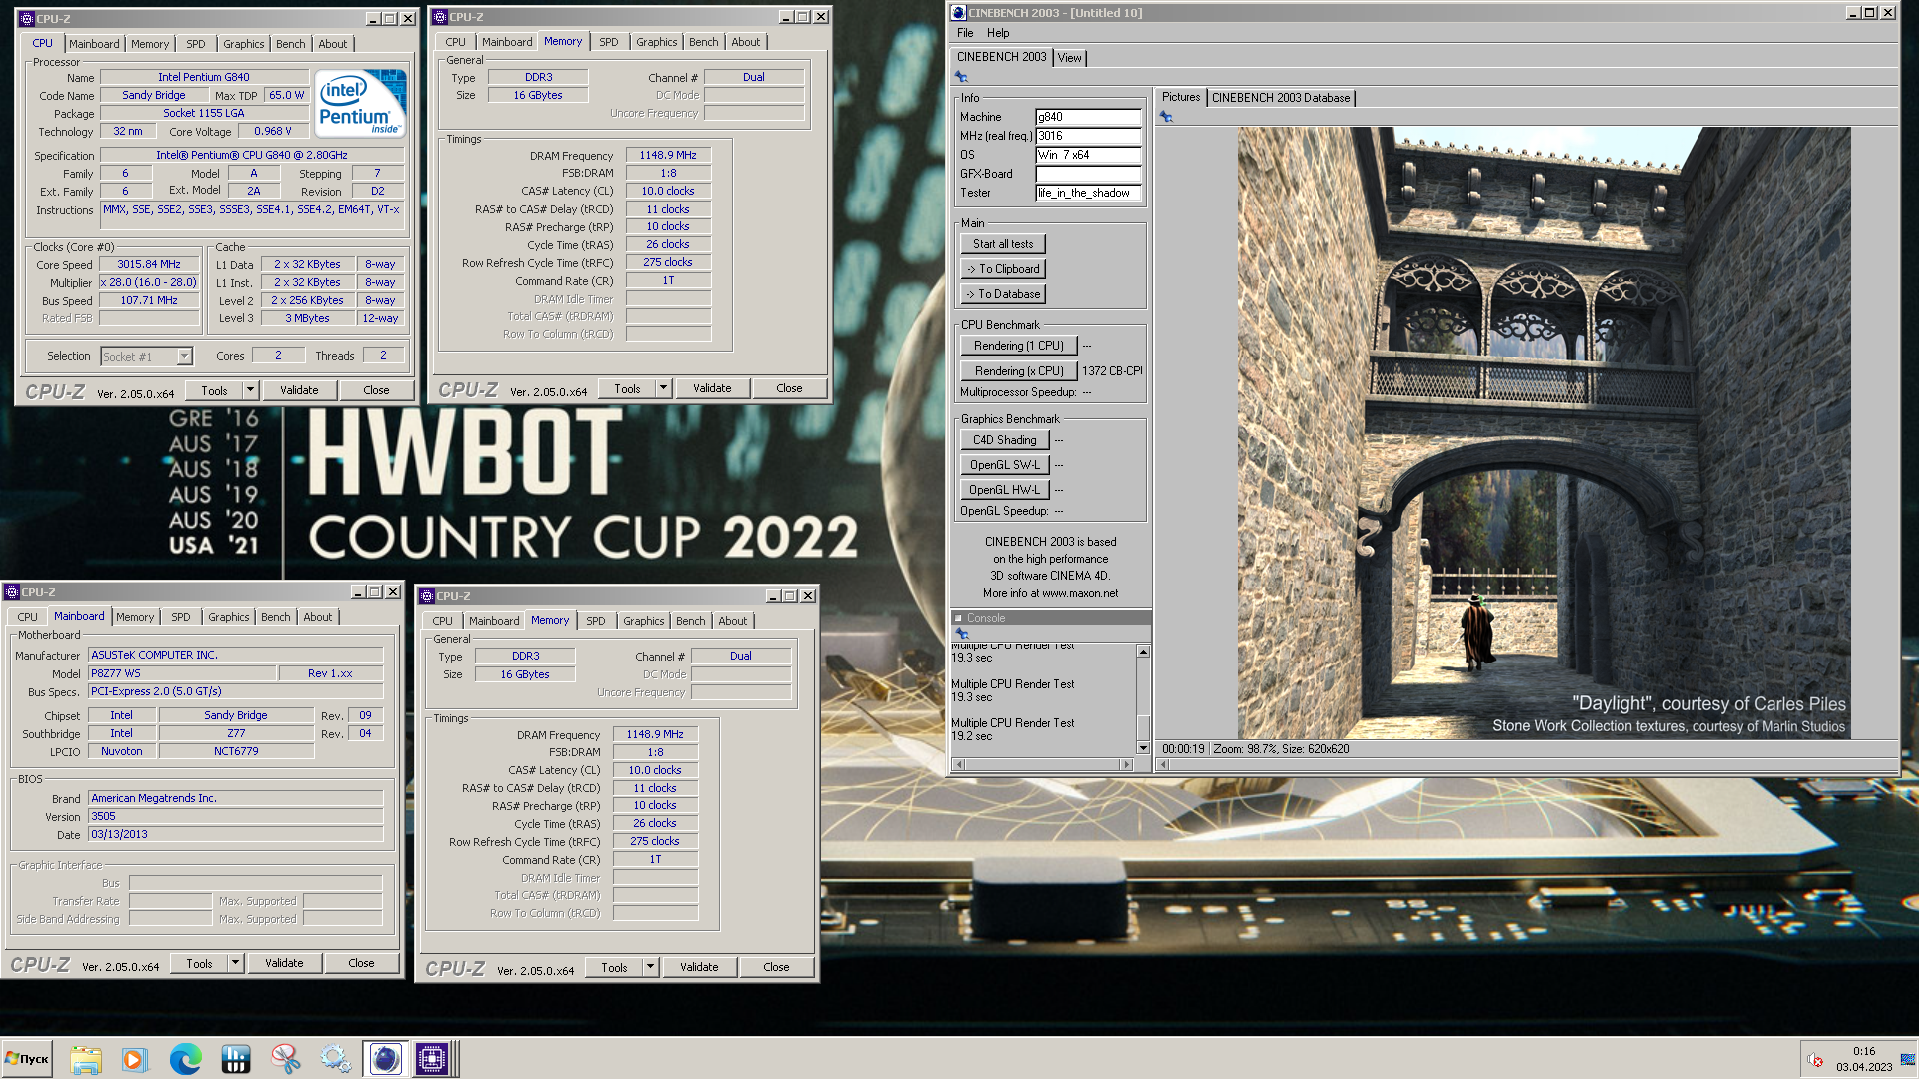
Task: Click pin icon under the Pictures tab
Action: click(1166, 117)
